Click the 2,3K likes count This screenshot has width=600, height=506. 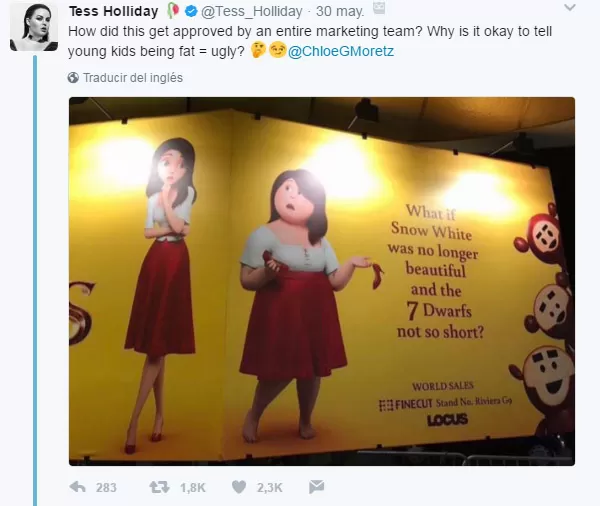point(270,487)
